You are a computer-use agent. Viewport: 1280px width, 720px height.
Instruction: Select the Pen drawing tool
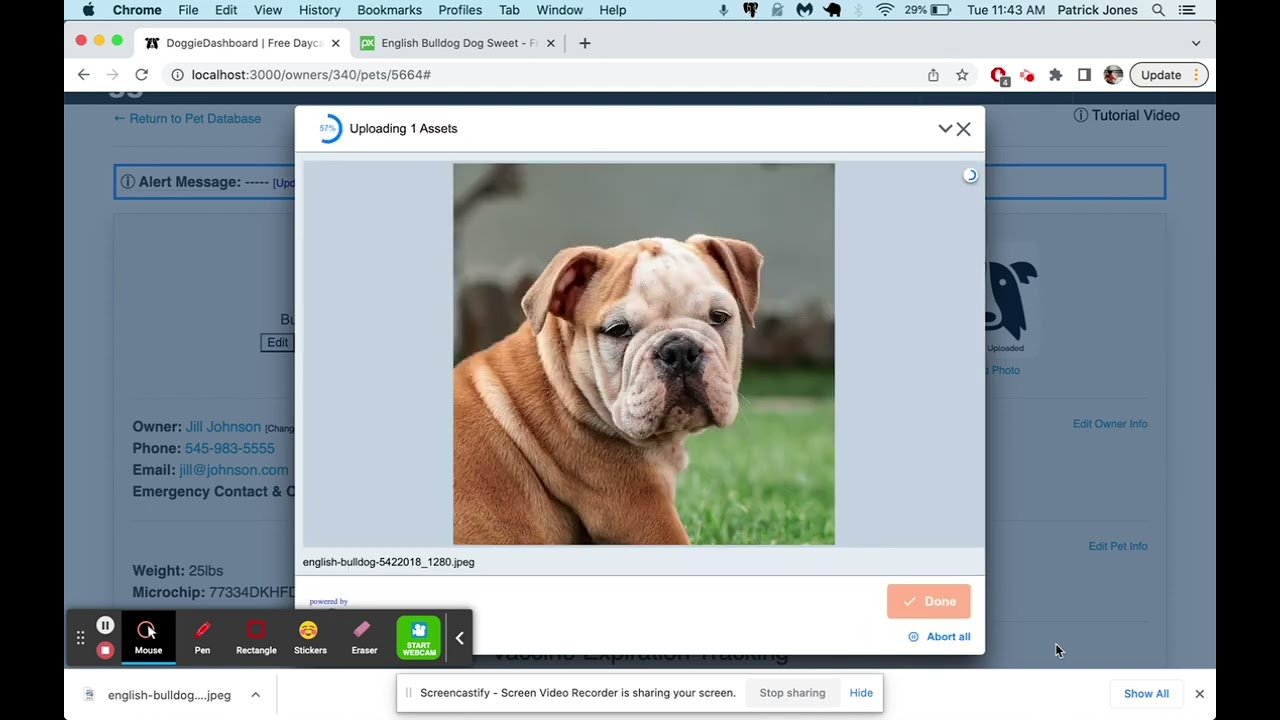coord(202,637)
